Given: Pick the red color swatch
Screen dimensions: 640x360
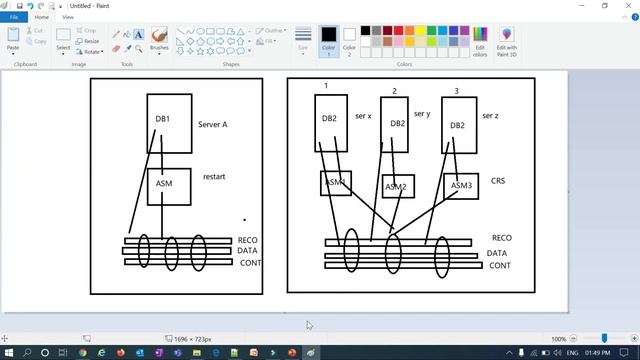Looking at the screenshot, I should [x=399, y=31].
